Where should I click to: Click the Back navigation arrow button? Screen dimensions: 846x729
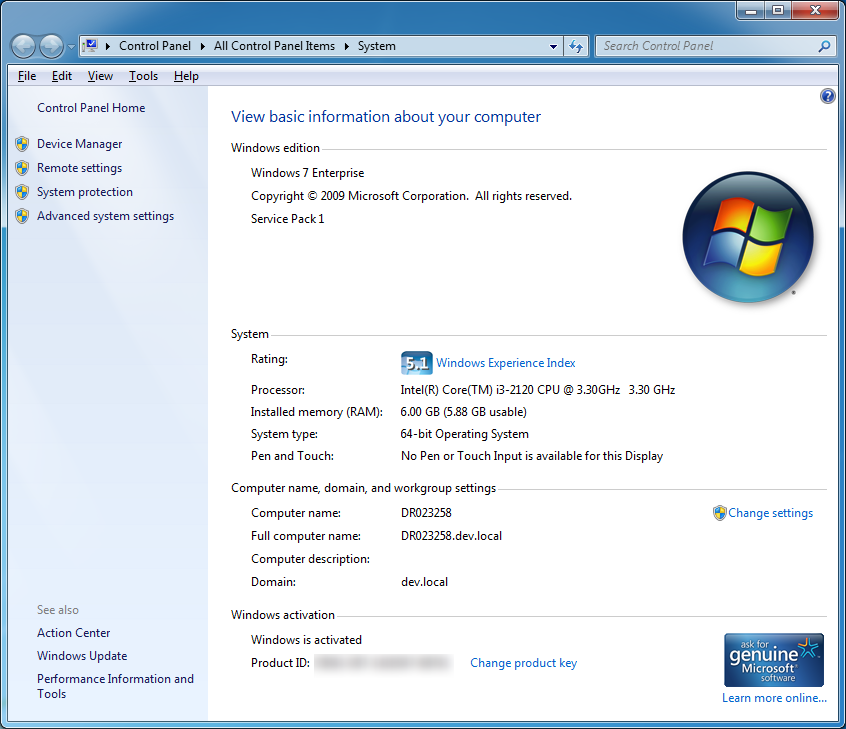pyautogui.click(x=23, y=46)
